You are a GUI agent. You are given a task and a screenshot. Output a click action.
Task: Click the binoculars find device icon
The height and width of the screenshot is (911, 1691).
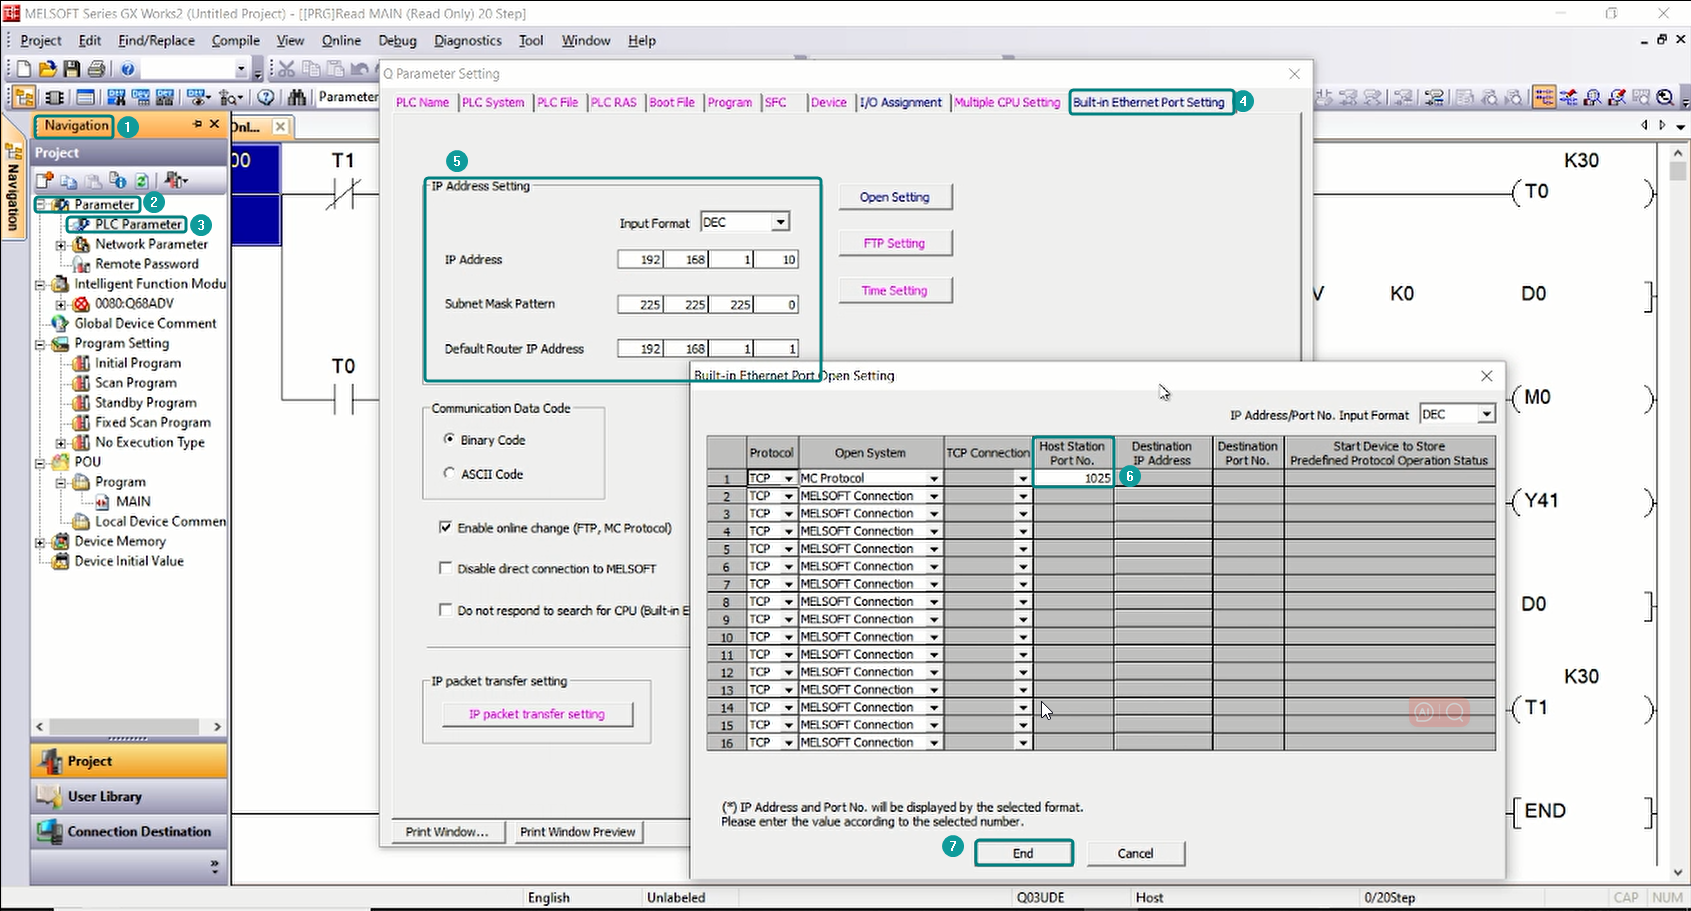[297, 97]
